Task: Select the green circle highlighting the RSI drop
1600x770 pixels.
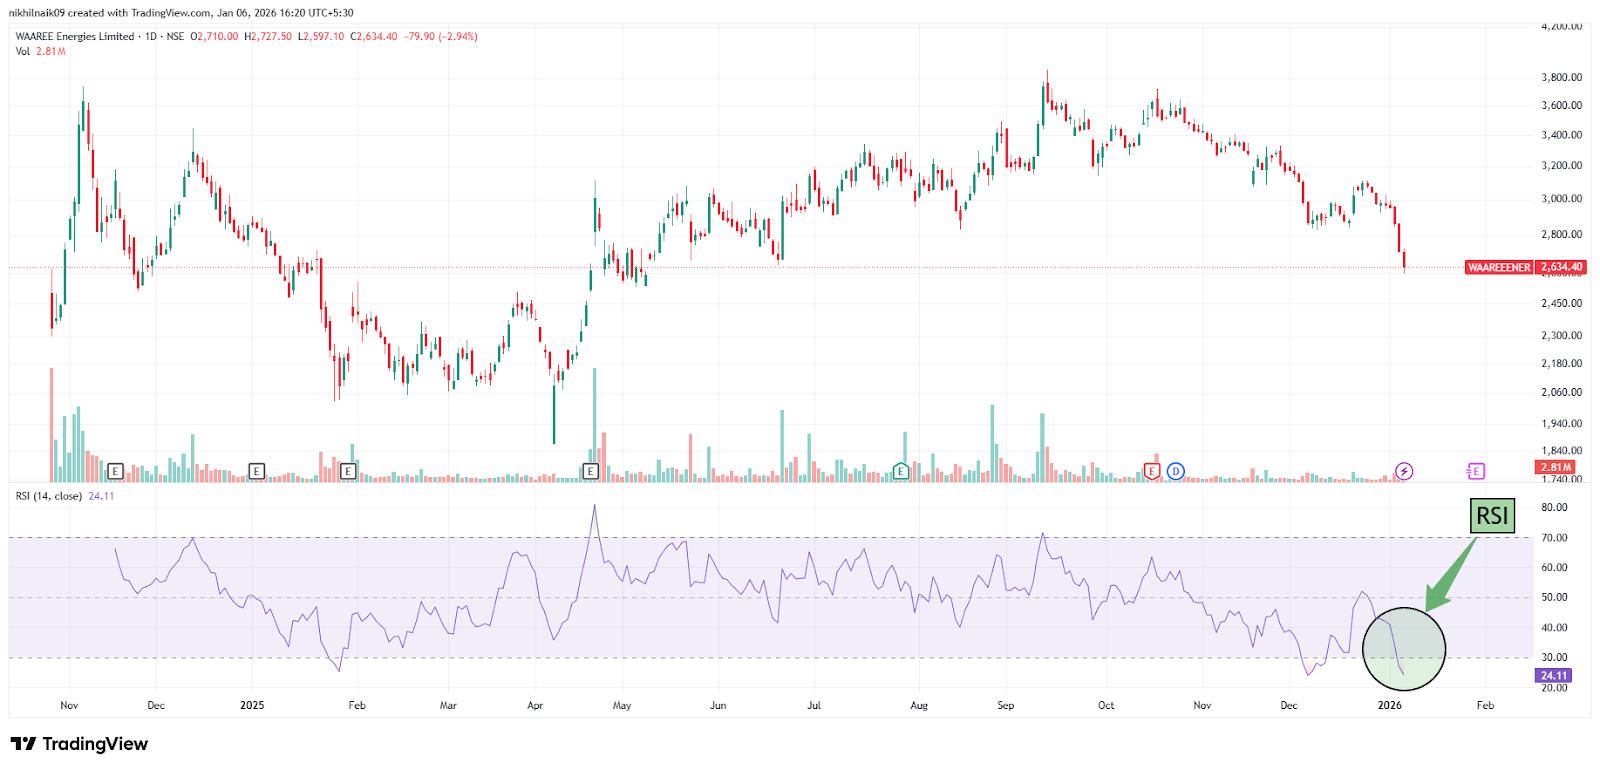Action: click(1404, 649)
